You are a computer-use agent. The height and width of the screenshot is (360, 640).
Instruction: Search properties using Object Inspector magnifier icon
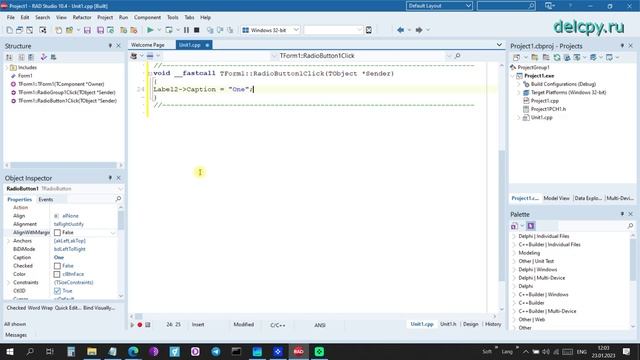pos(118,199)
